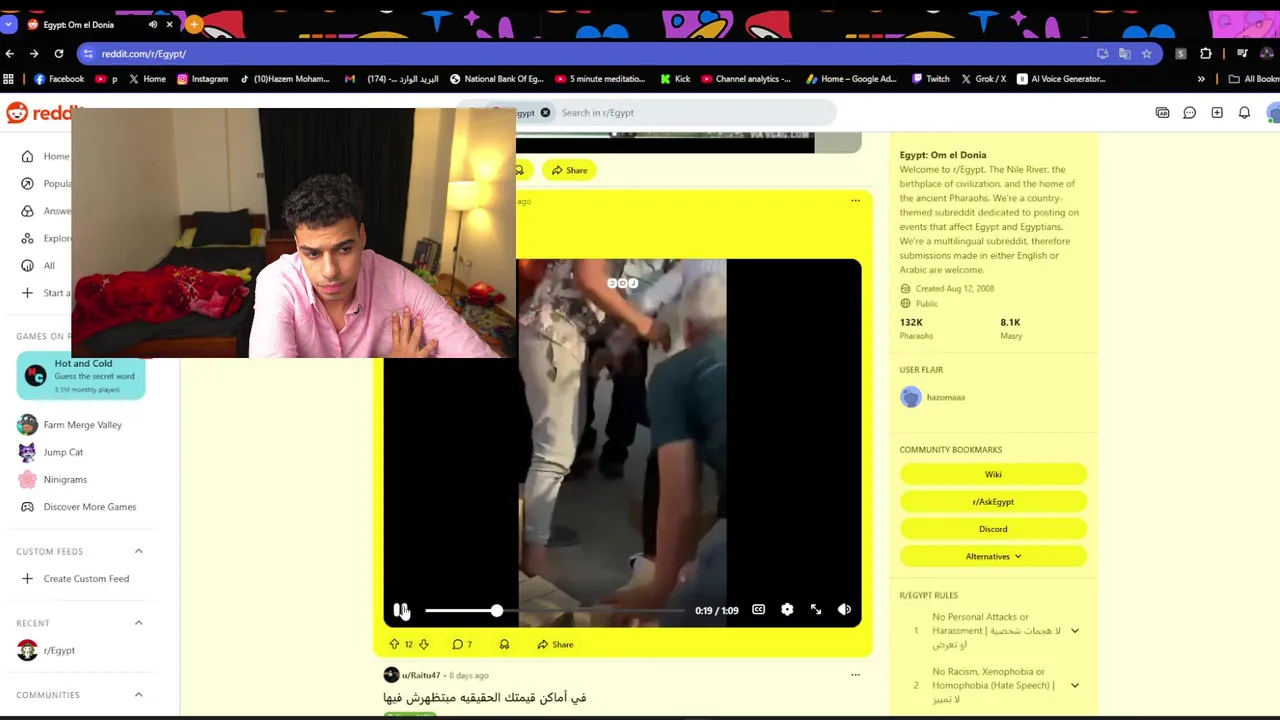1280x720 pixels.
Task: Open Popular feed in sidebar
Action: click(x=45, y=184)
